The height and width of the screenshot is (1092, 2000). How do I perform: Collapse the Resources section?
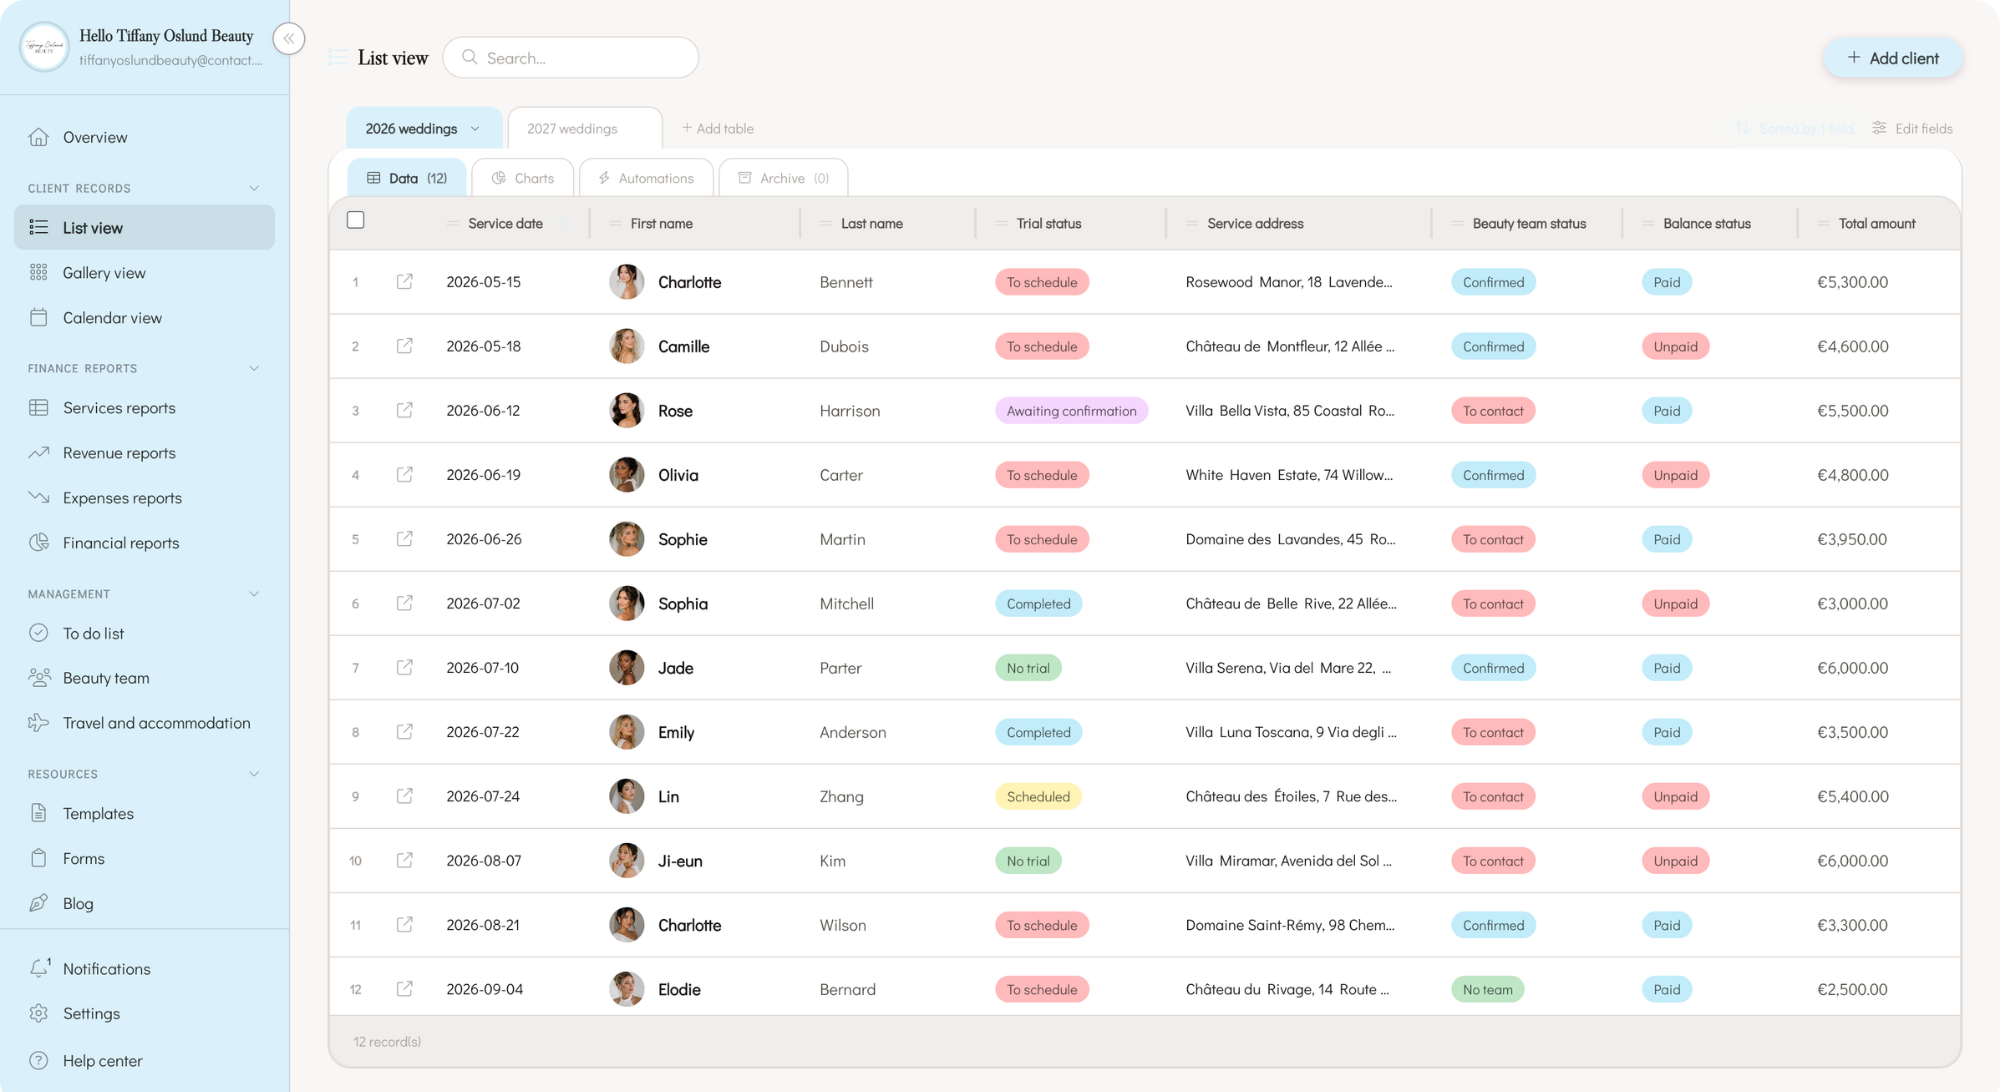click(254, 774)
